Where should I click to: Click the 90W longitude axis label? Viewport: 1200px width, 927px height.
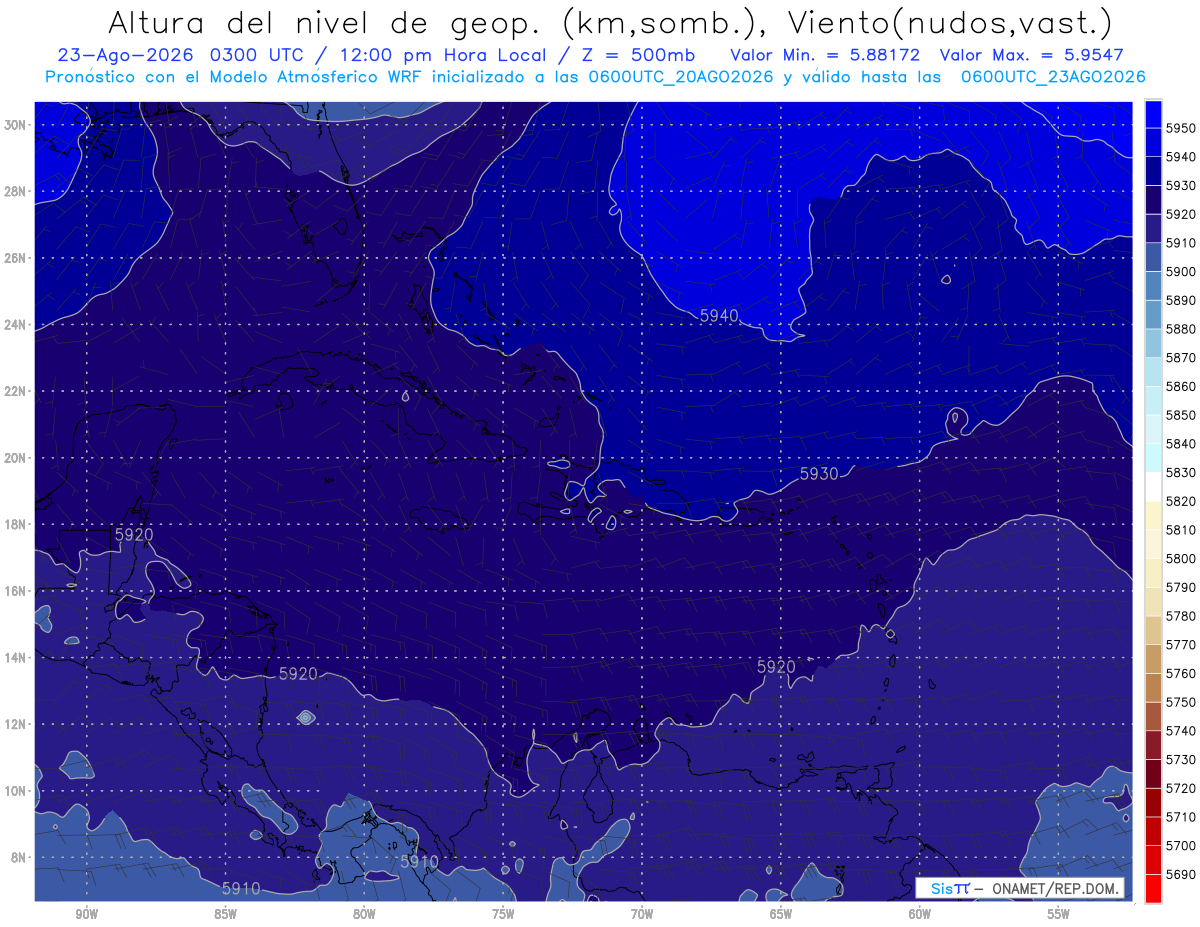pyautogui.click(x=87, y=915)
